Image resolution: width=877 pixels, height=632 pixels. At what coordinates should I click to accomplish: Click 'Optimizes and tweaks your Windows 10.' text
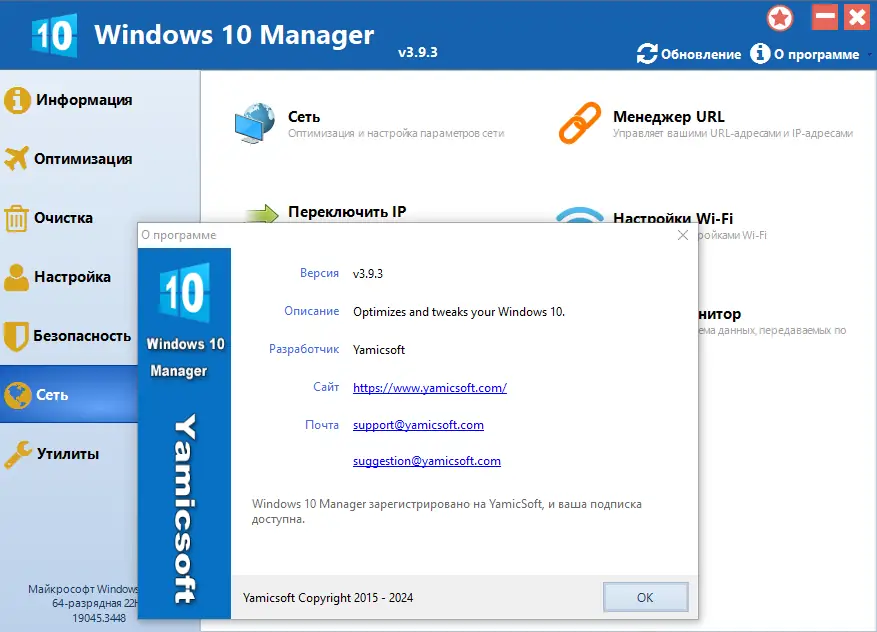(x=459, y=312)
